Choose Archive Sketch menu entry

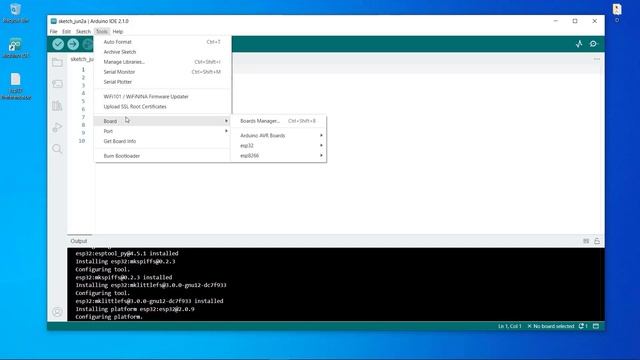[162, 52]
